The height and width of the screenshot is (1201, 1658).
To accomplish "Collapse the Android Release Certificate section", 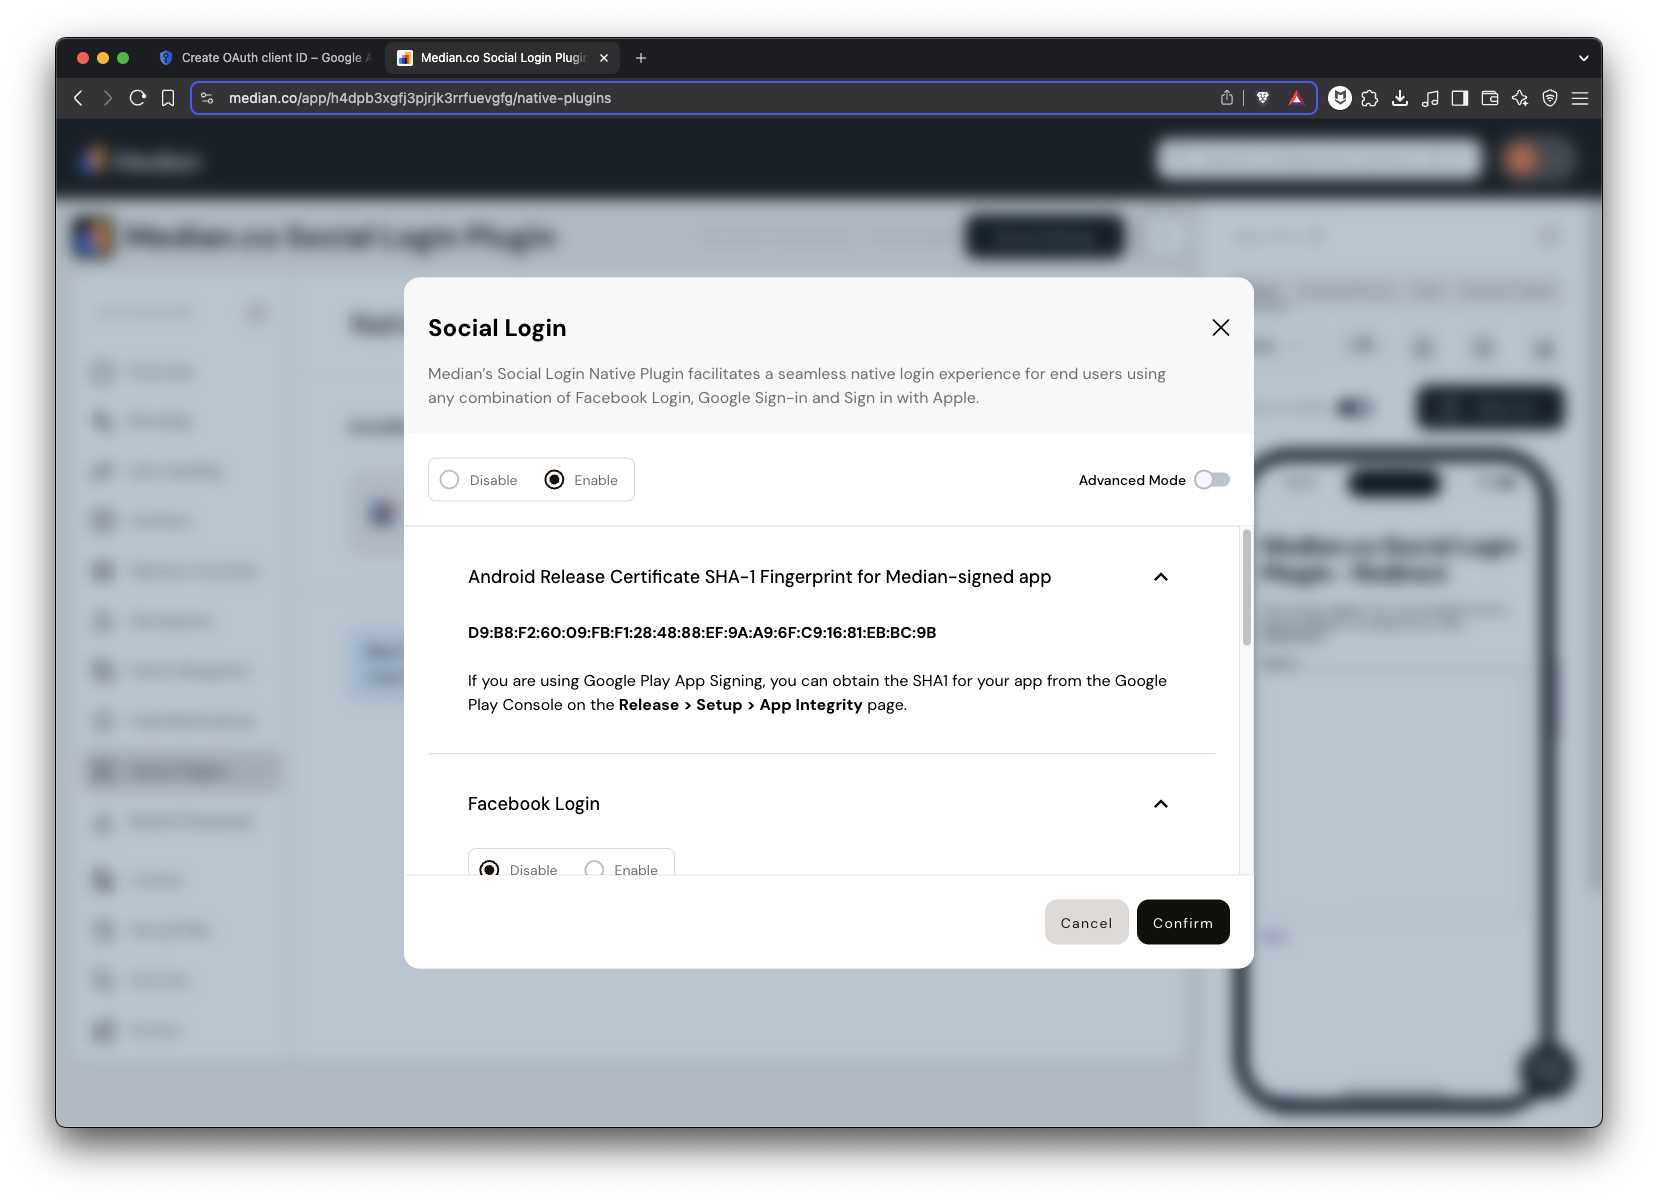I will 1161,577.
